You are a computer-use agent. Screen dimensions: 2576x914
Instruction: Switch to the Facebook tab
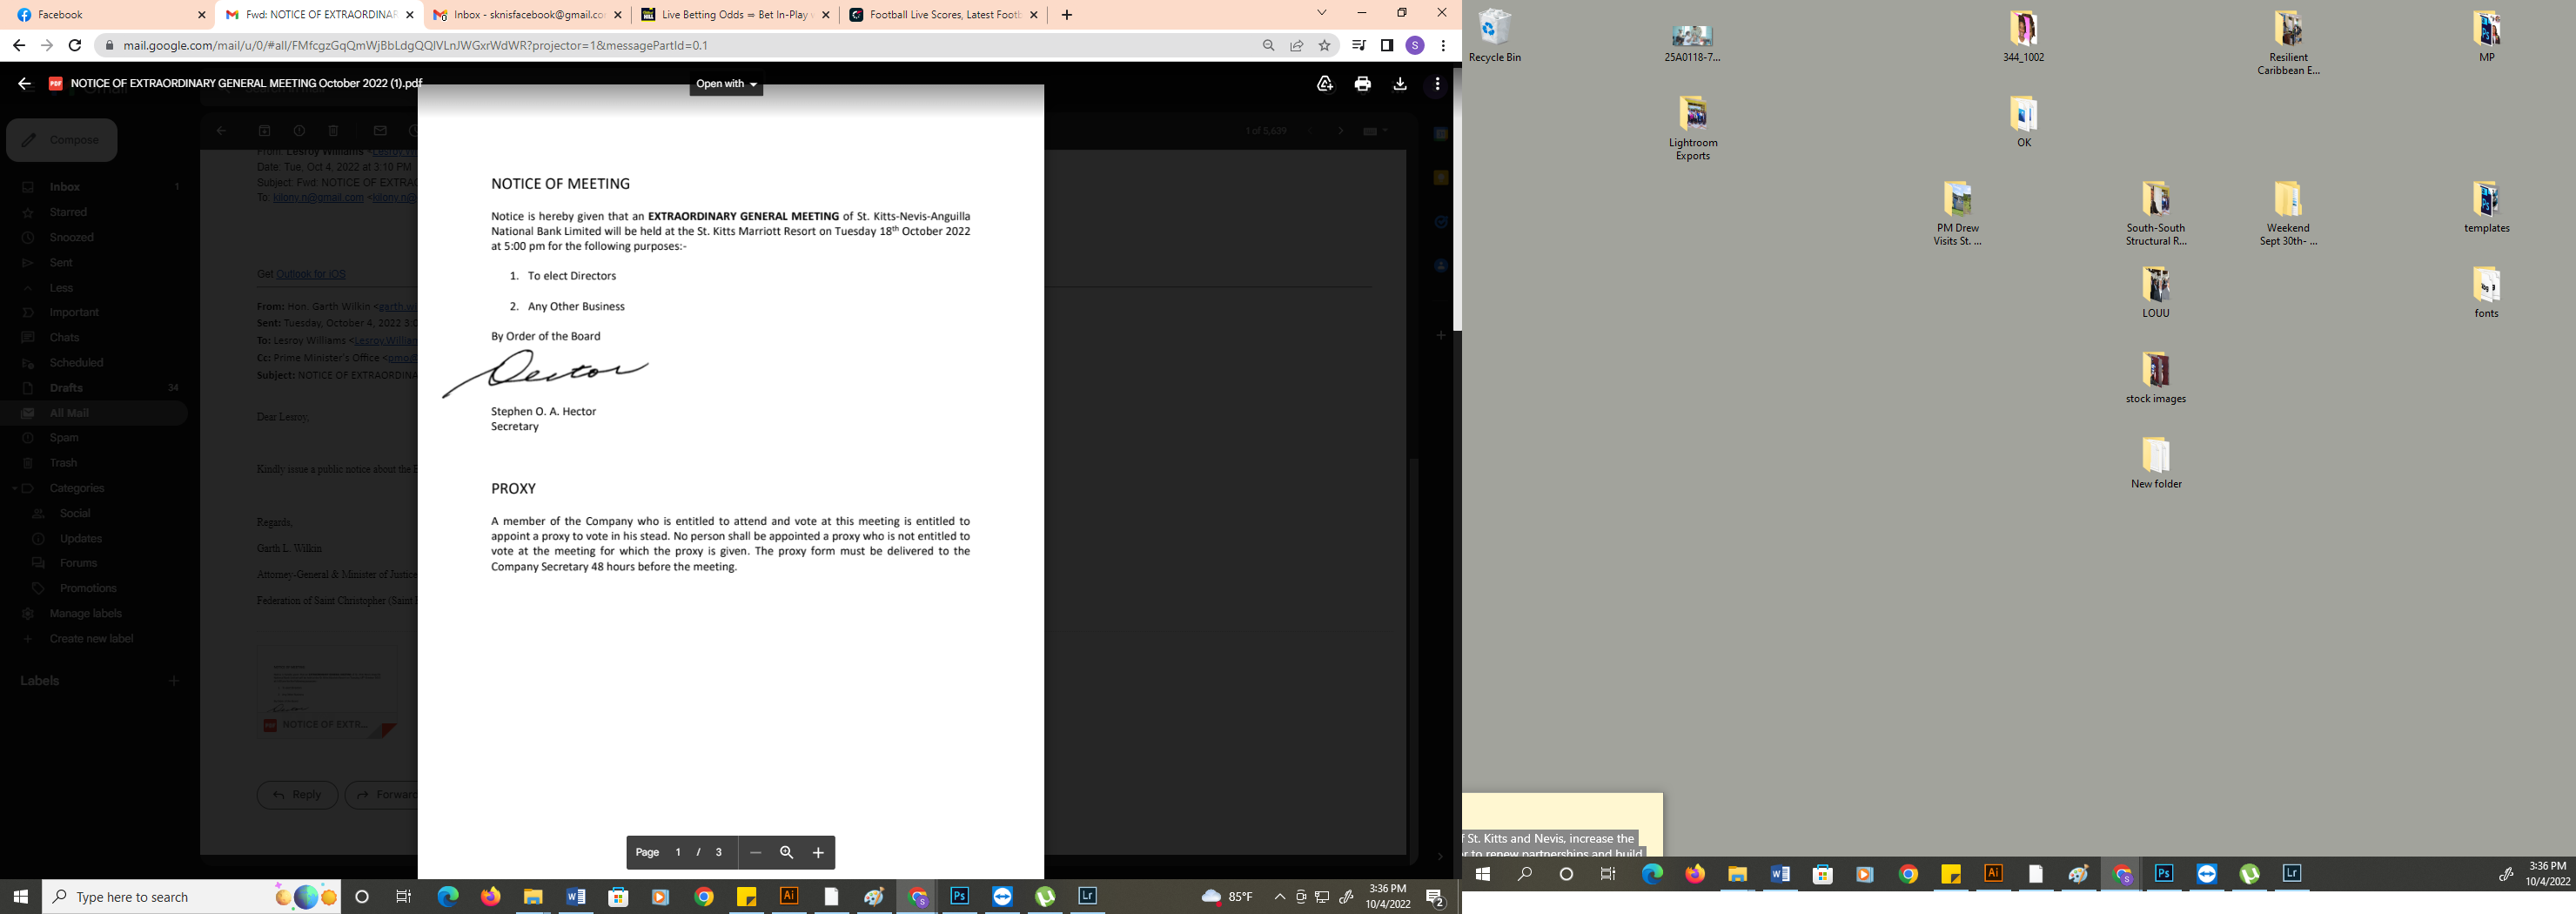[108, 15]
